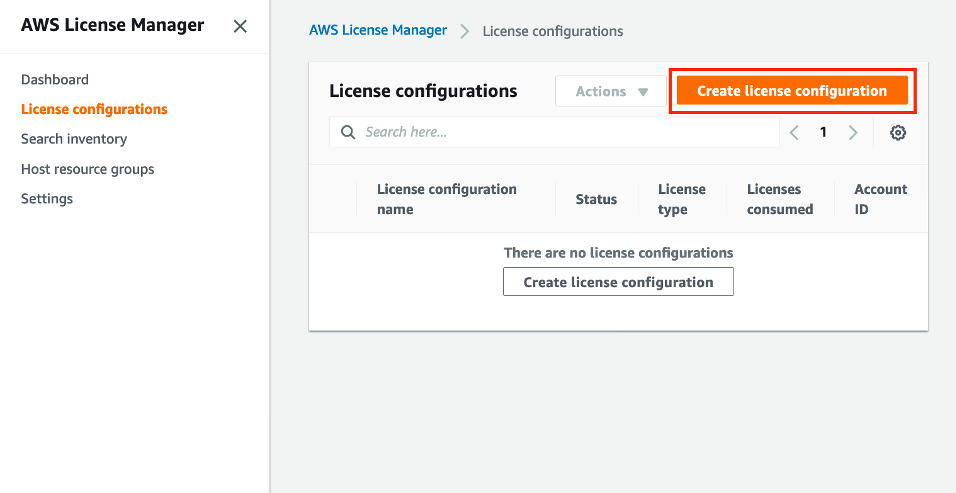Click the Search here input field
Viewport: 956px width, 493px height.
[x=565, y=132]
